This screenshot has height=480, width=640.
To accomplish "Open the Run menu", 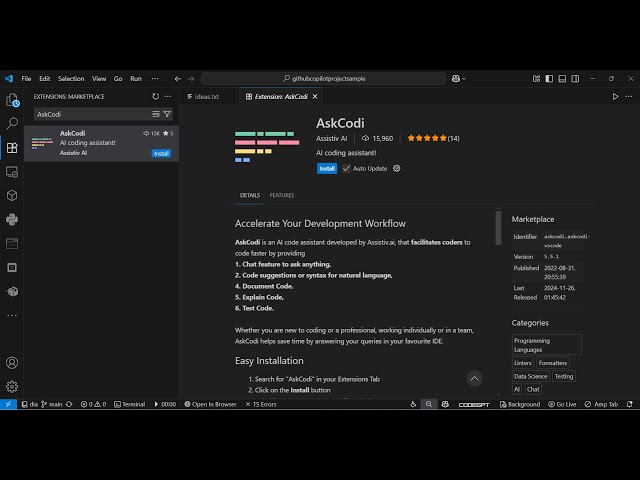I will click(x=136, y=78).
